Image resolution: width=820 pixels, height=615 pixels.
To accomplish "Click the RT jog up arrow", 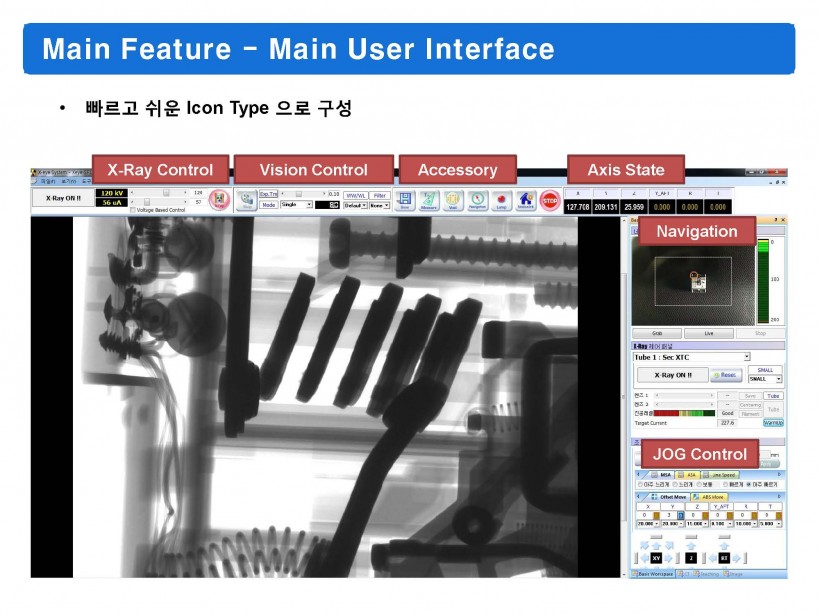I will tap(724, 546).
